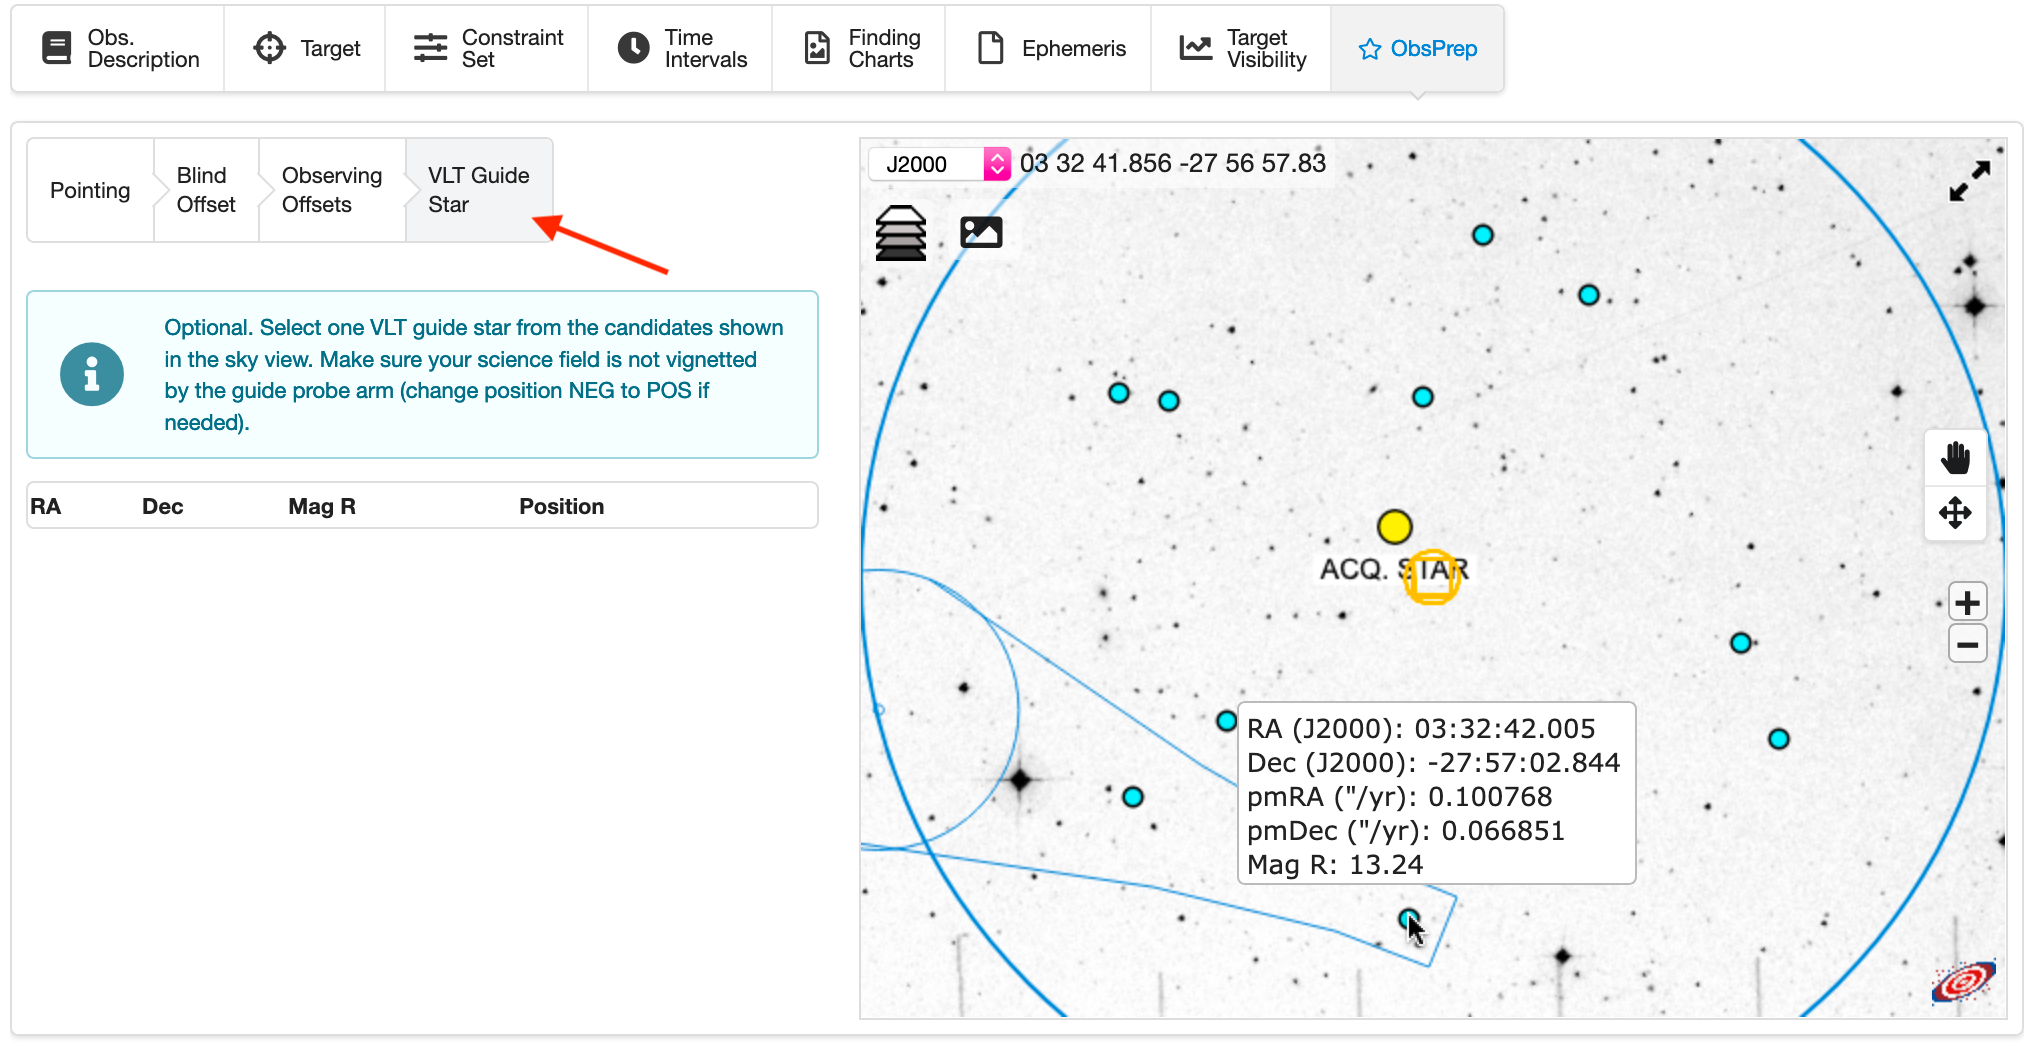Zoom in with the plus button
Viewport: 2026px width, 1047px height.
coord(1967,603)
